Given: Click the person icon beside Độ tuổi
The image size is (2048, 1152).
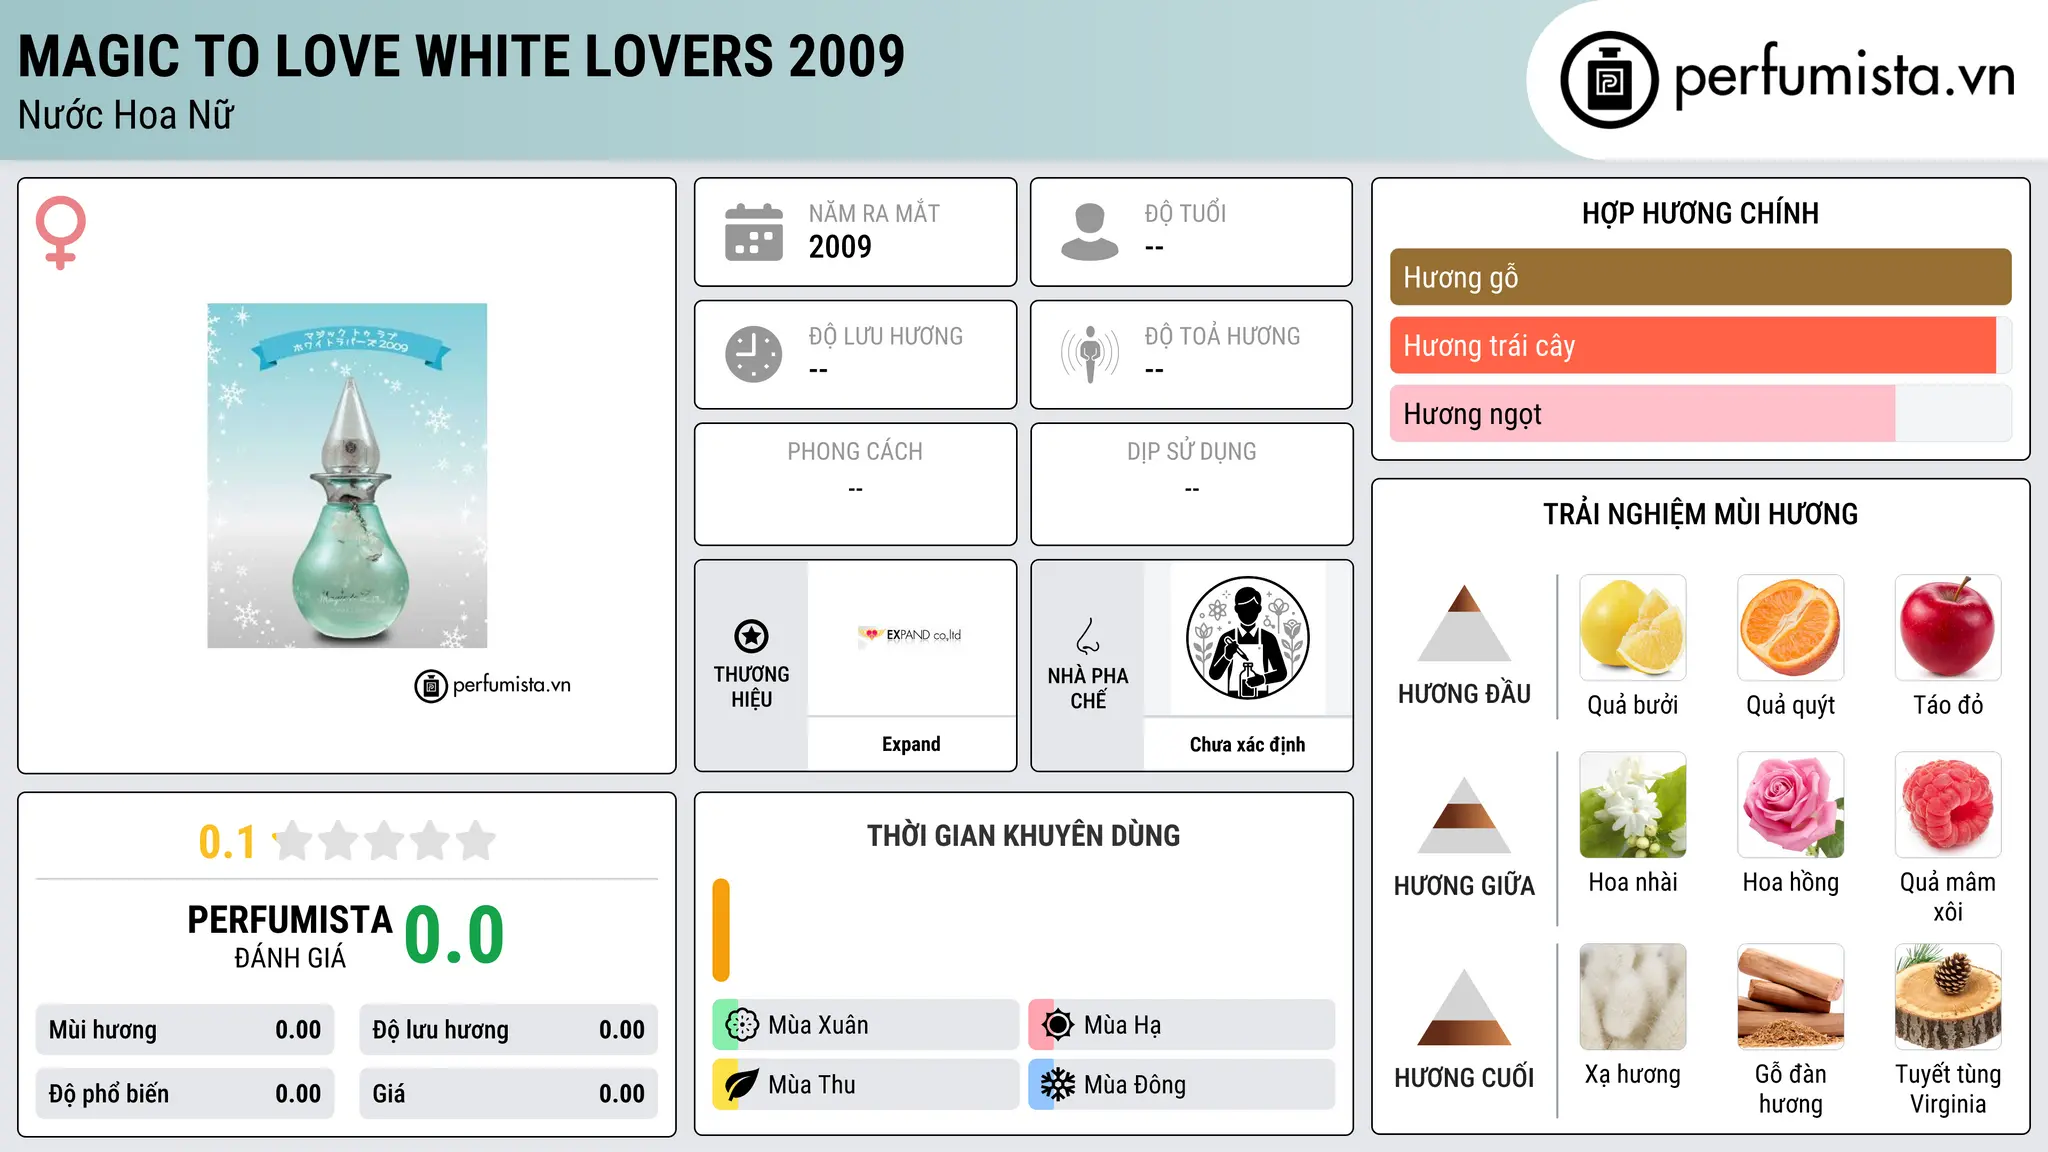Looking at the screenshot, I should (x=1090, y=232).
